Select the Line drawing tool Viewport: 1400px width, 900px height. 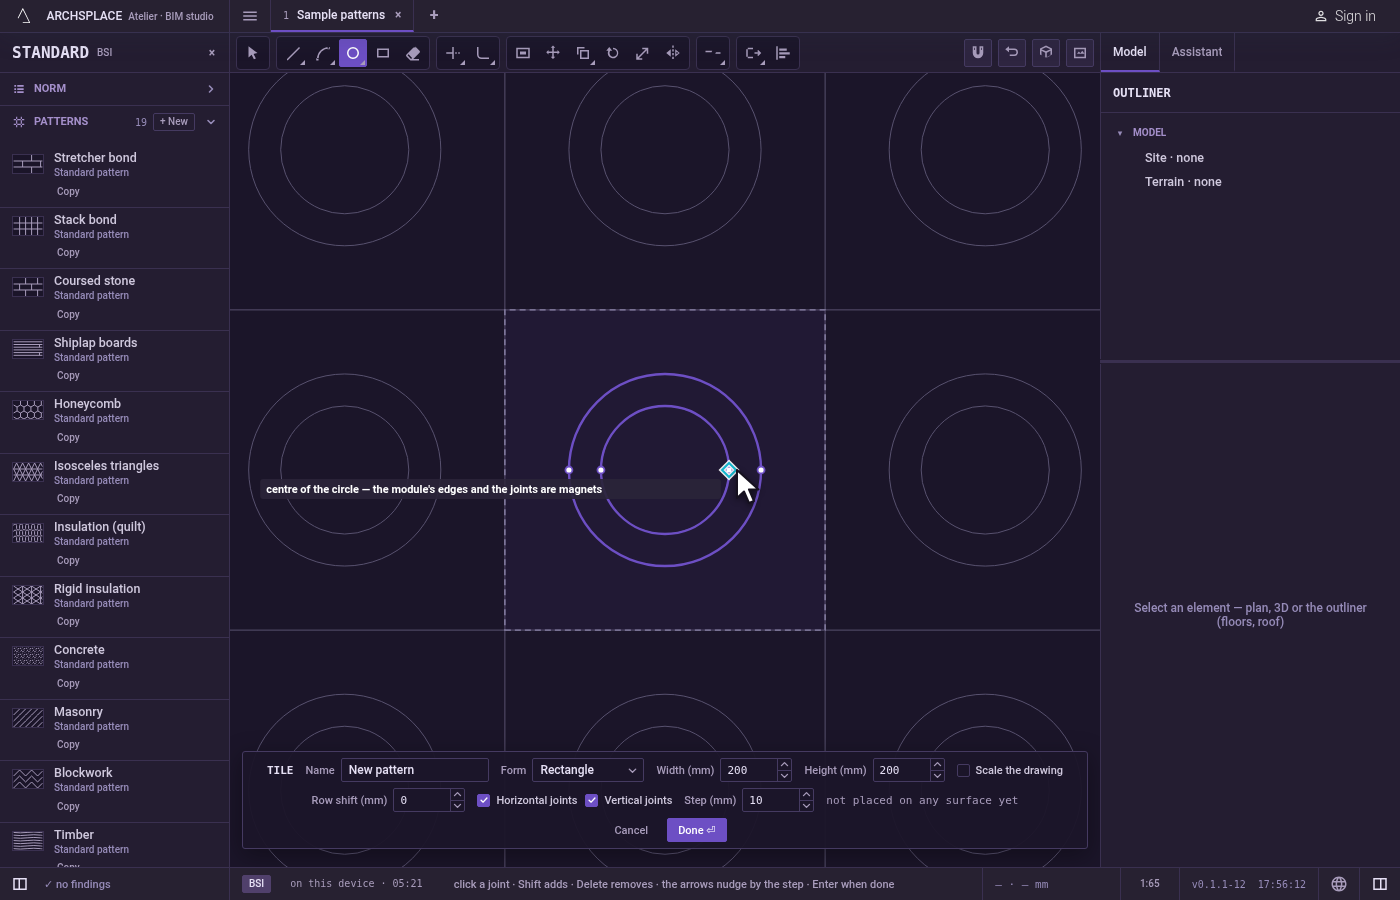click(x=293, y=53)
